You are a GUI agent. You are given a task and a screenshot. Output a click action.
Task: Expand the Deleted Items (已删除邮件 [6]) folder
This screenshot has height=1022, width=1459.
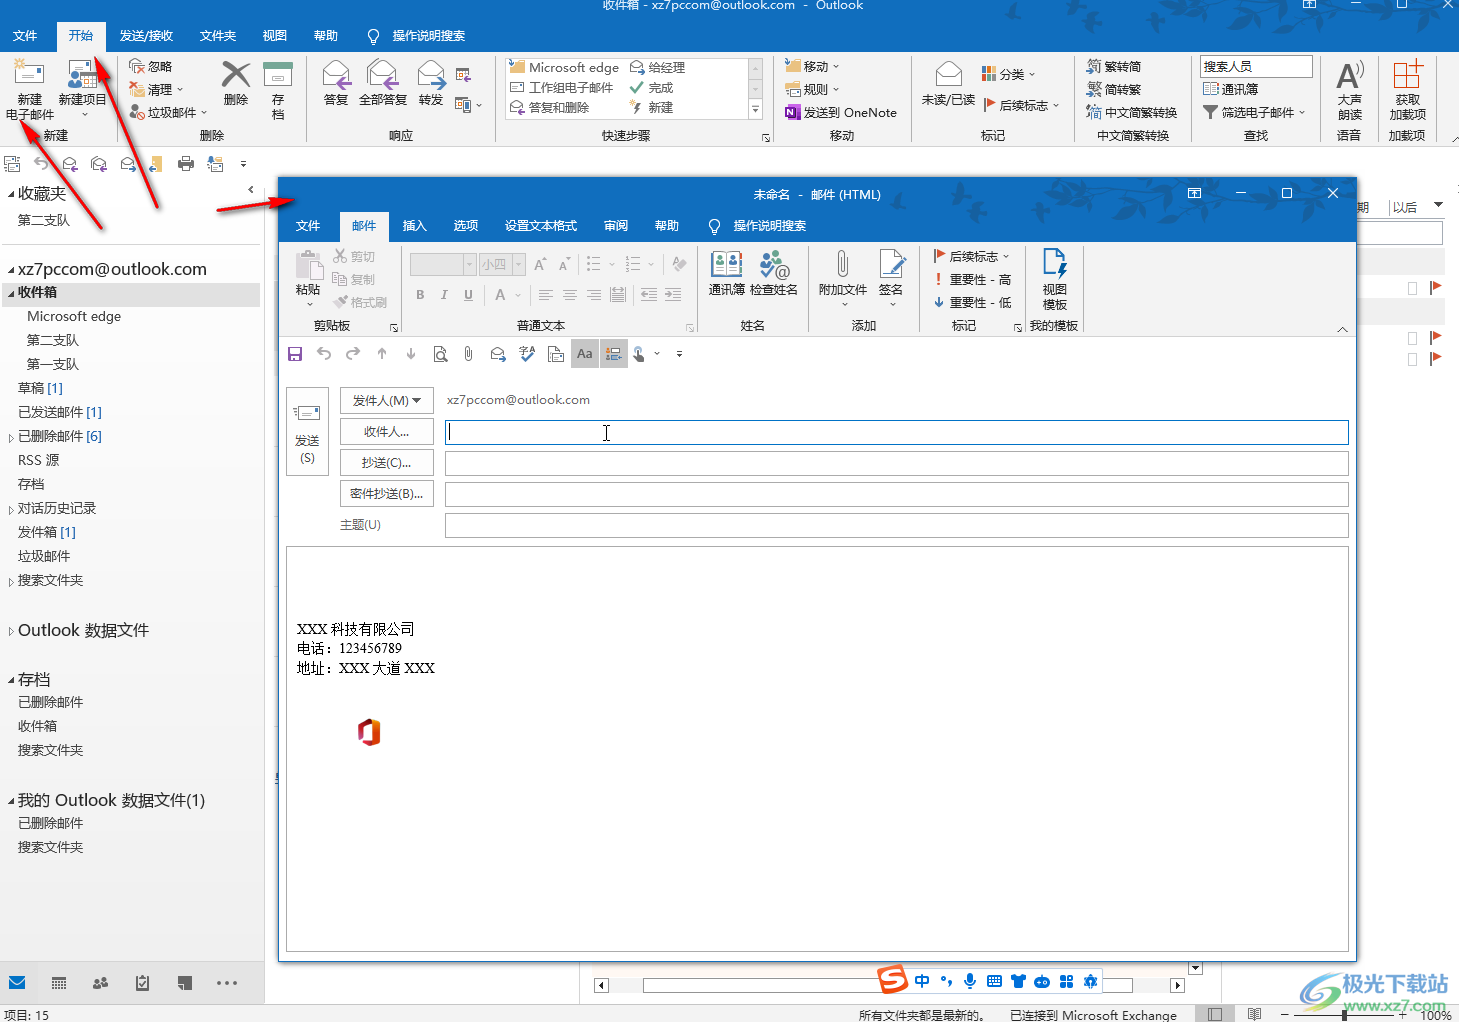tap(11, 437)
